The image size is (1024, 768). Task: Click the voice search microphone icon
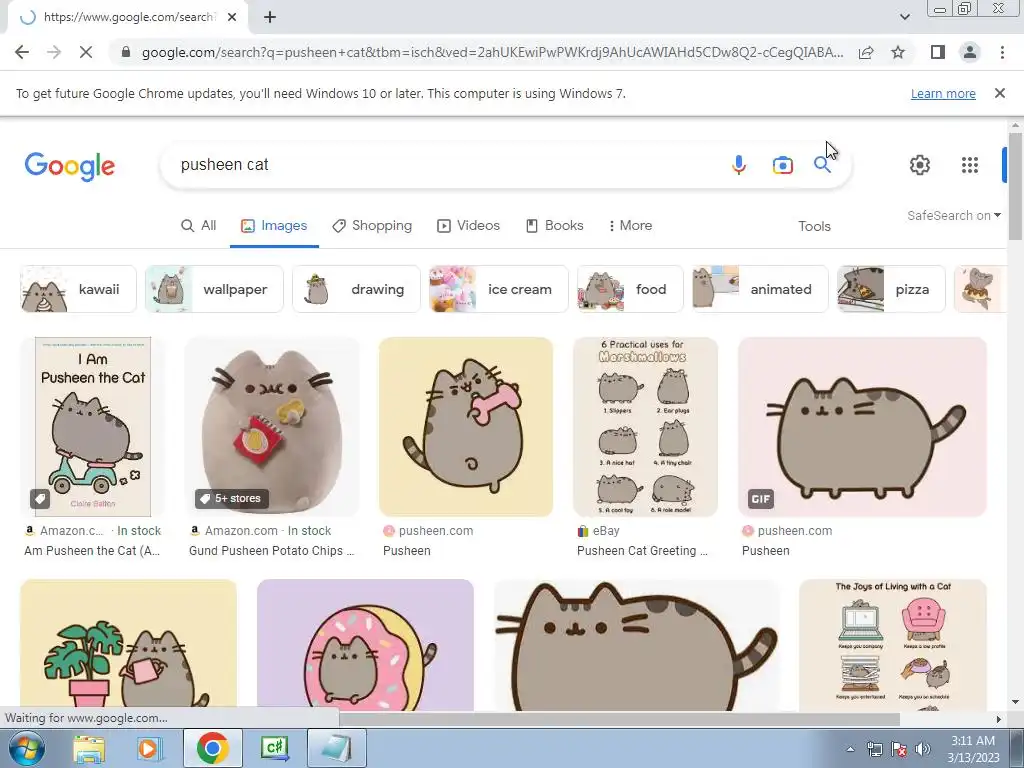click(739, 165)
